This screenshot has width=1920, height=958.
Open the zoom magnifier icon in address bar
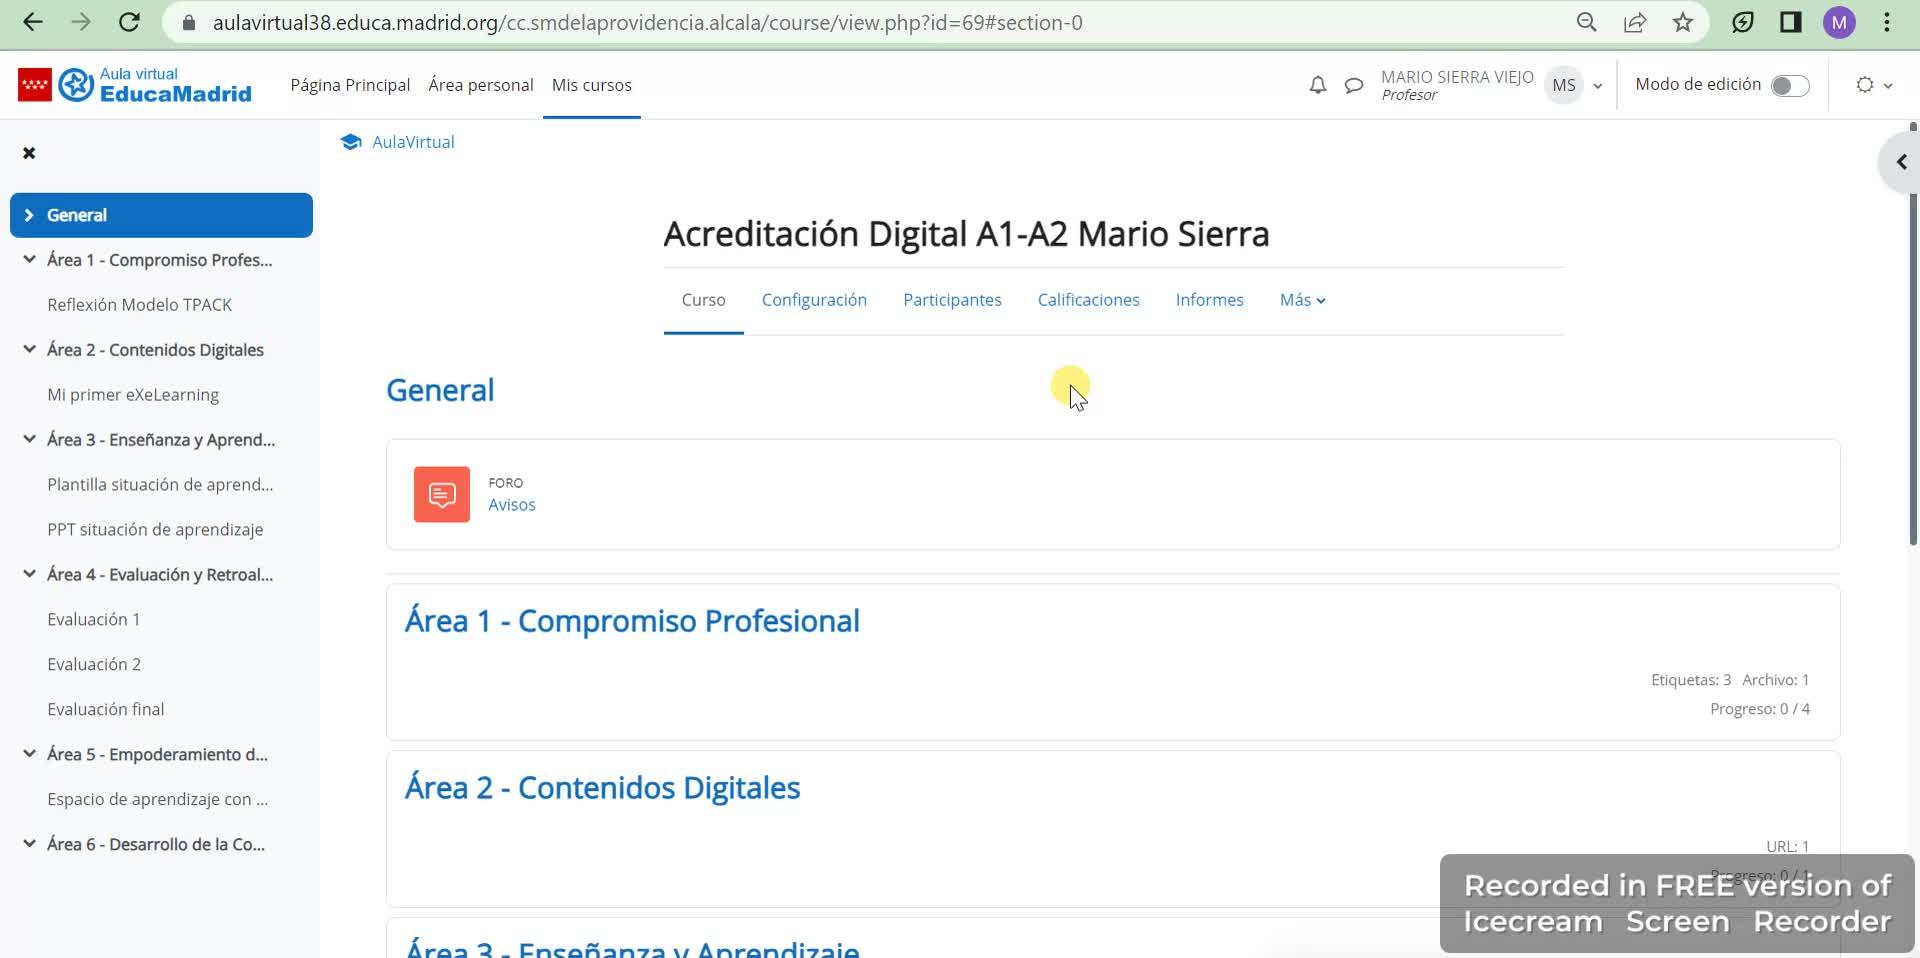click(x=1586, y=22)
